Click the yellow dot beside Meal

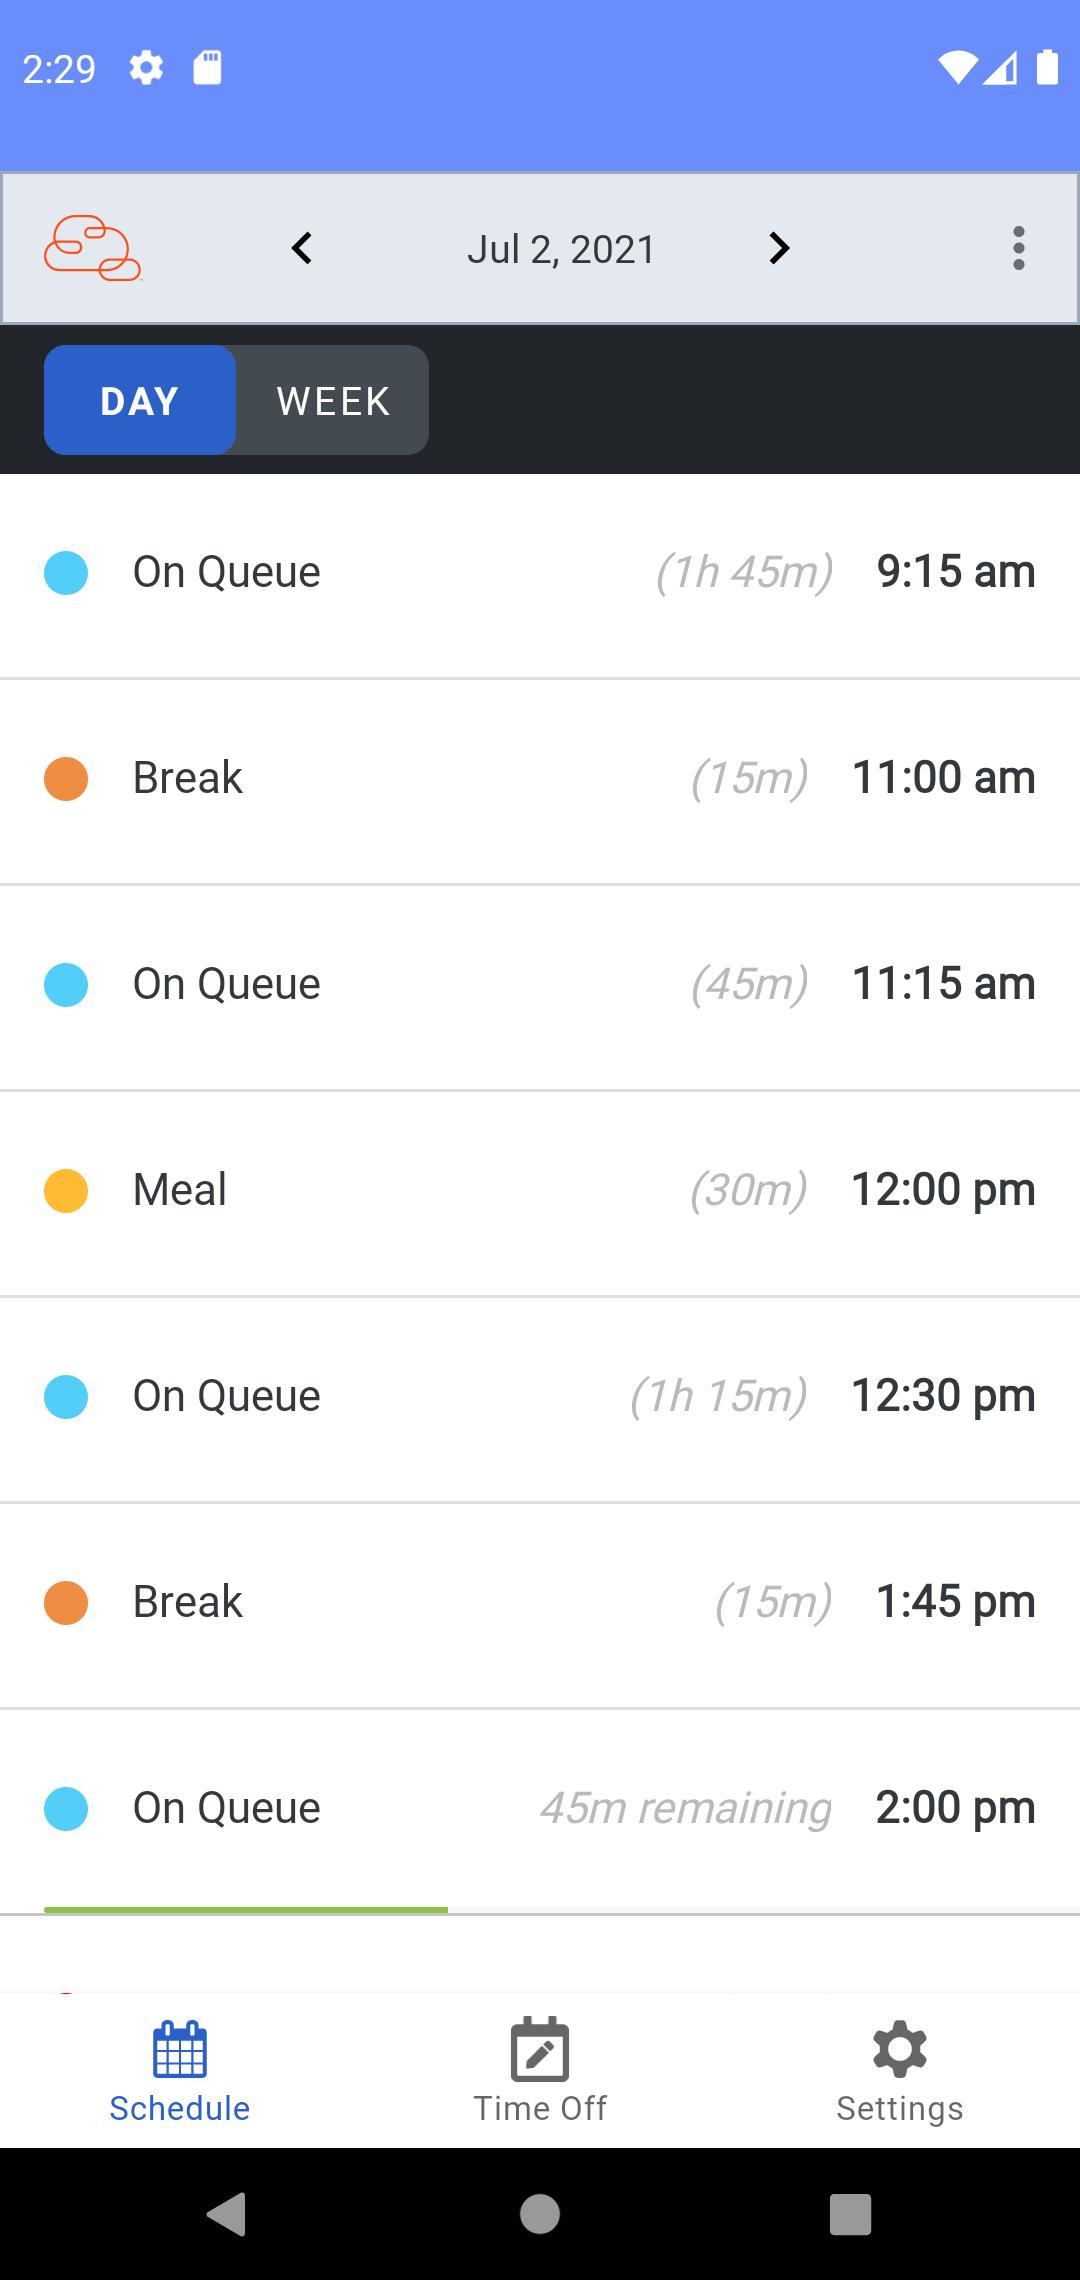66,1191
